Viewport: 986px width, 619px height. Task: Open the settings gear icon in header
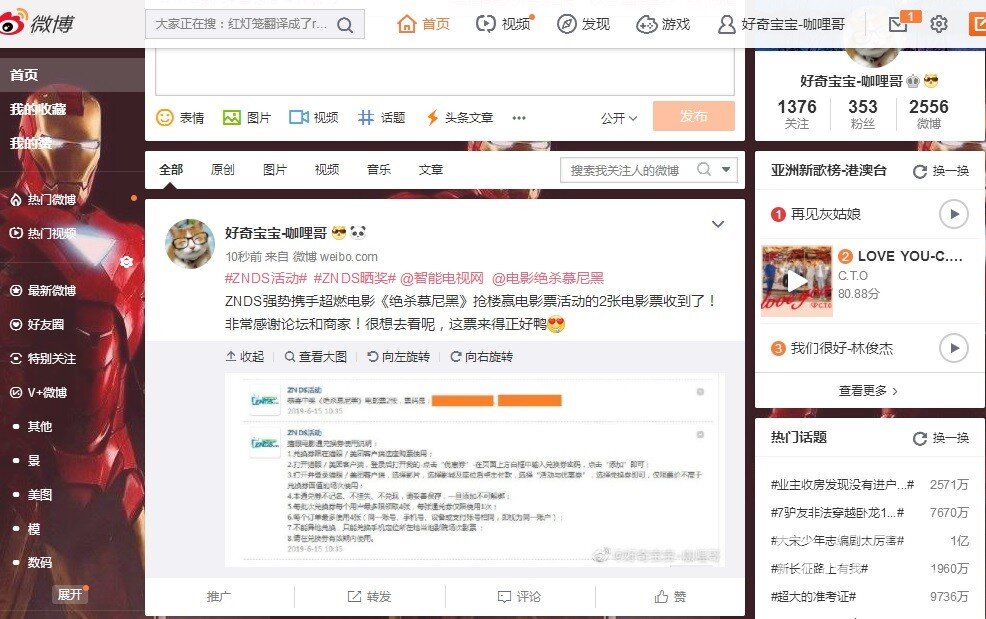pos(938,25)
